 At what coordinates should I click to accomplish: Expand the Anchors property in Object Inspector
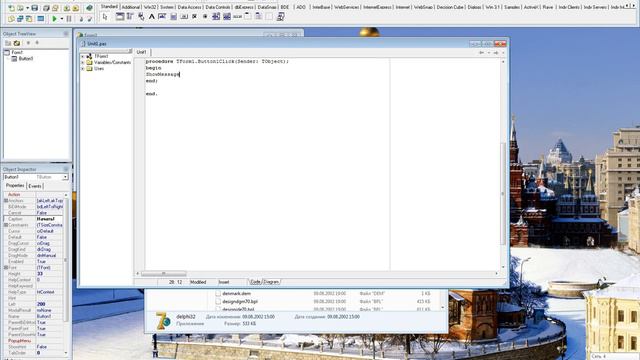[6, 200]
